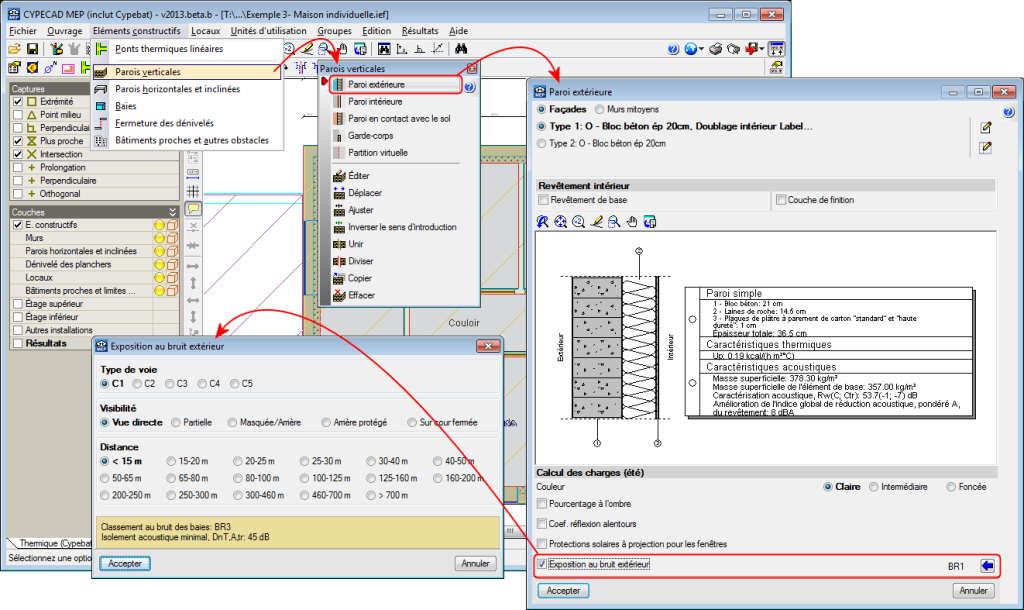
Task: Uncheck Exposition au bruit extérieur
Action: (x=542, y=565)
